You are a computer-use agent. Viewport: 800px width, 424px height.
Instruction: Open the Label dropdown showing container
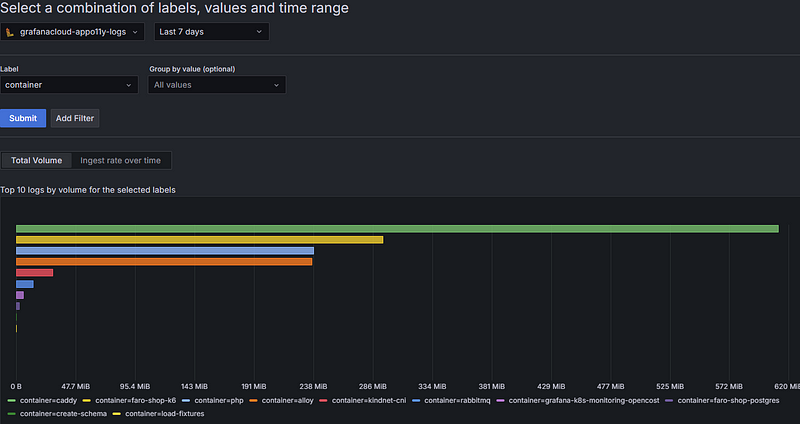(x=68, y=85)
